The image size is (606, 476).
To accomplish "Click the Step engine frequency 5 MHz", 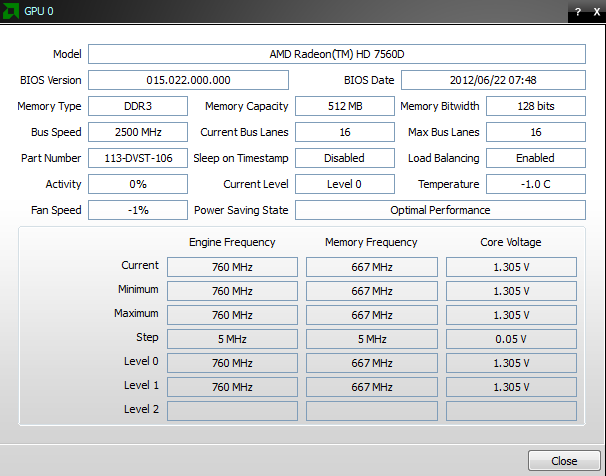I will point(232,339).
